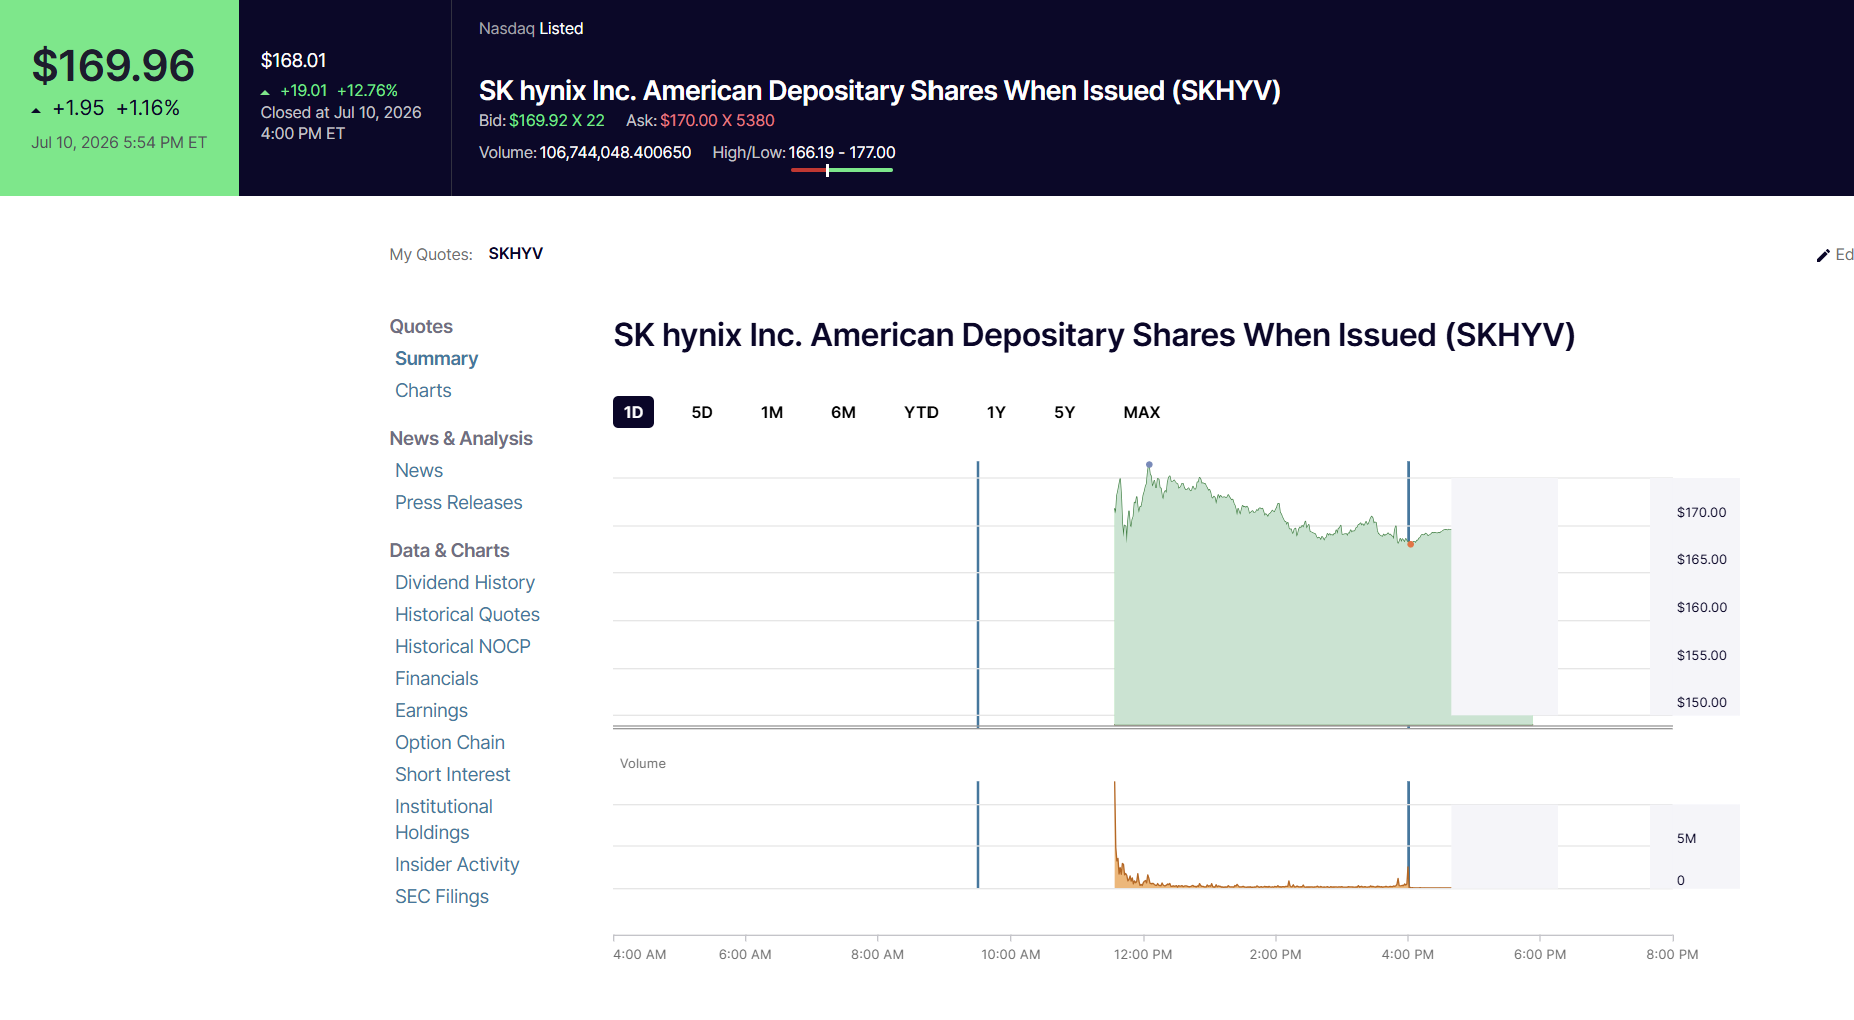Open Historical Quotes link
The height and width of the screenshot is (1020, 1854).
click(x=467, y=614)
